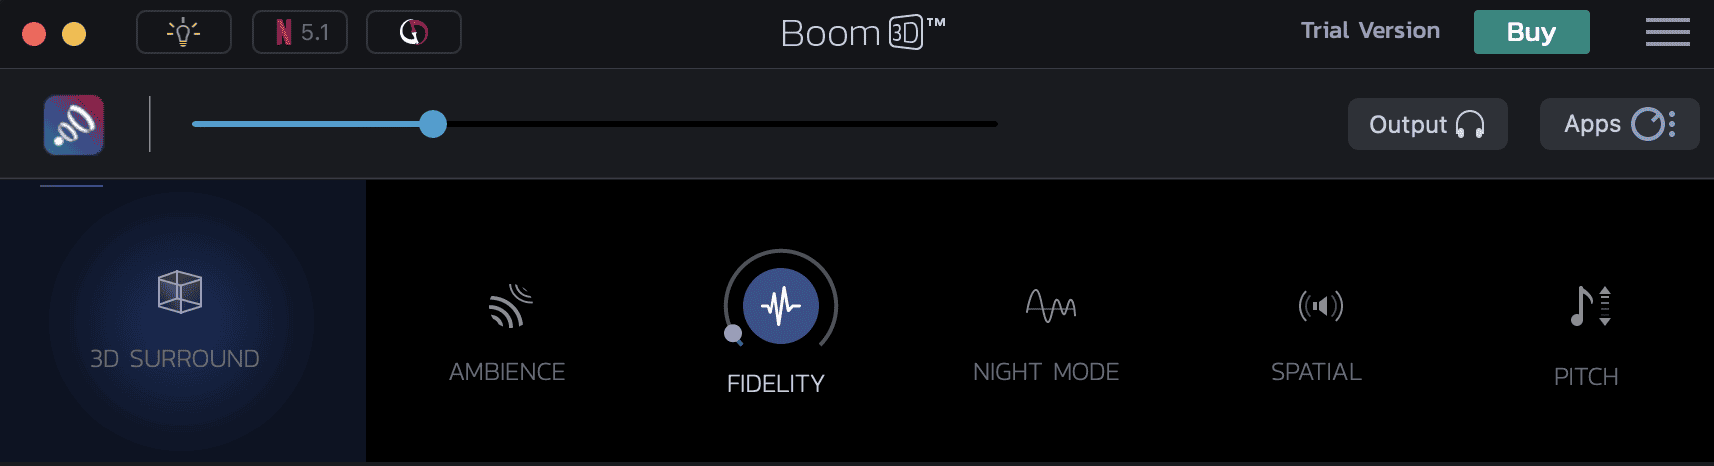Select the Night Mode waveform icon
This screenshot has width=1714, height=466.
pos(1050,305)
